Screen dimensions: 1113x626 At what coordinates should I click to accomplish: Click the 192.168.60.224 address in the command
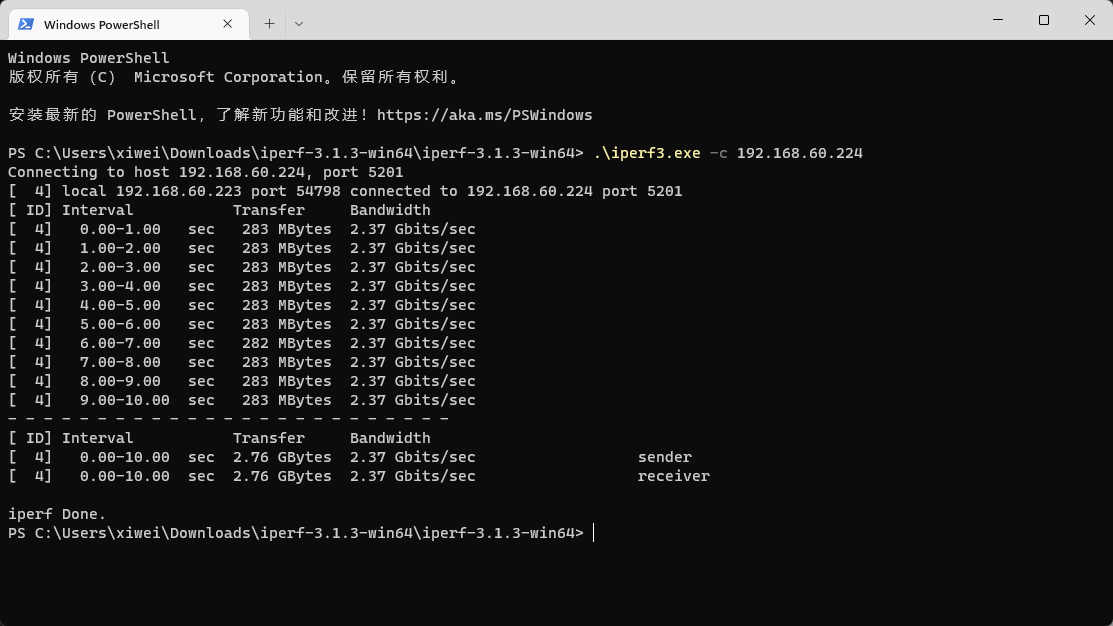[799, 153]
